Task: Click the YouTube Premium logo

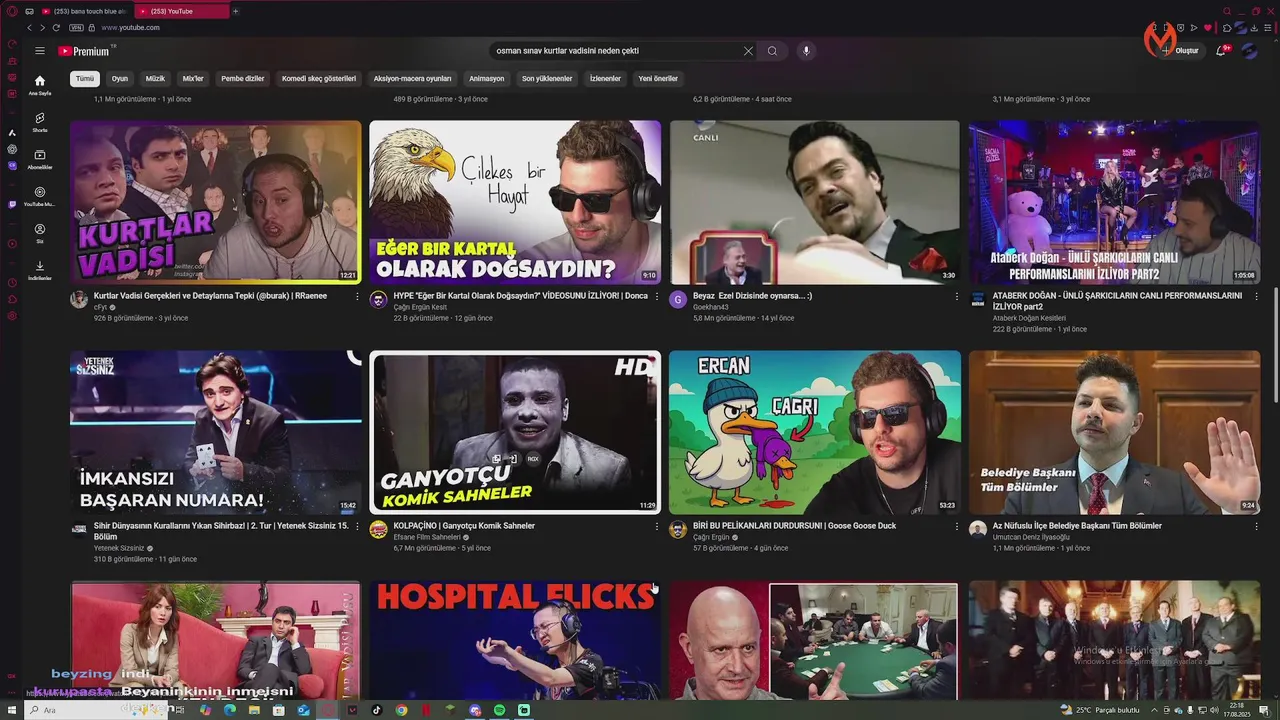Action: click(x=86, y=51)
